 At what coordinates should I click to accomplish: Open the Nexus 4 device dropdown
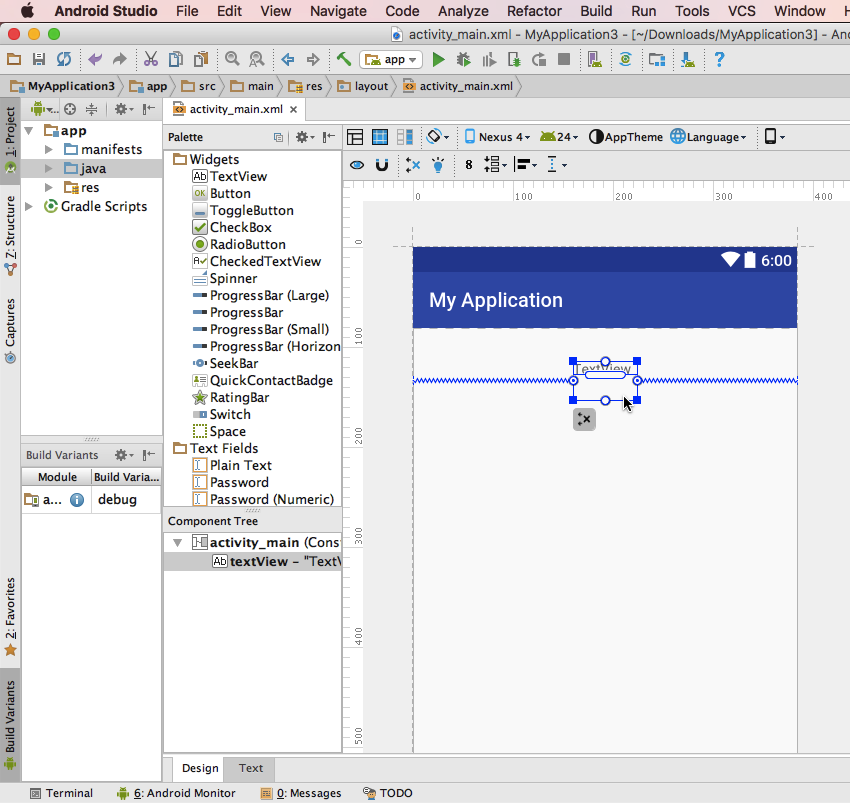[x=497, y=137]
